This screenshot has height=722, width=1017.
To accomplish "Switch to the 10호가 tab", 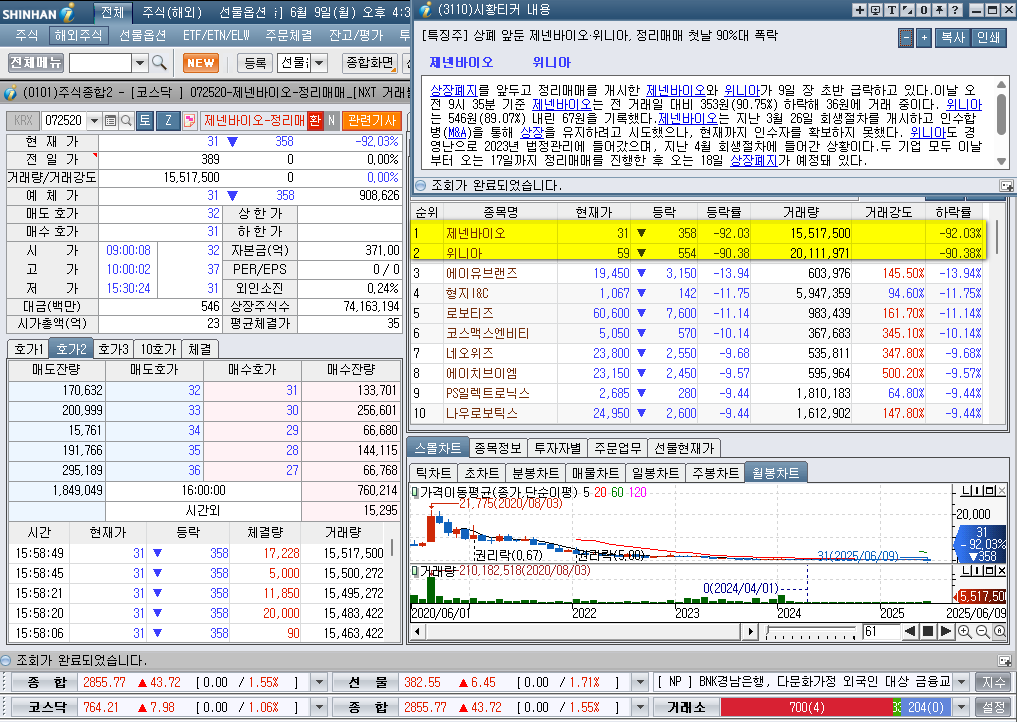I will click(x=158, y=349).
